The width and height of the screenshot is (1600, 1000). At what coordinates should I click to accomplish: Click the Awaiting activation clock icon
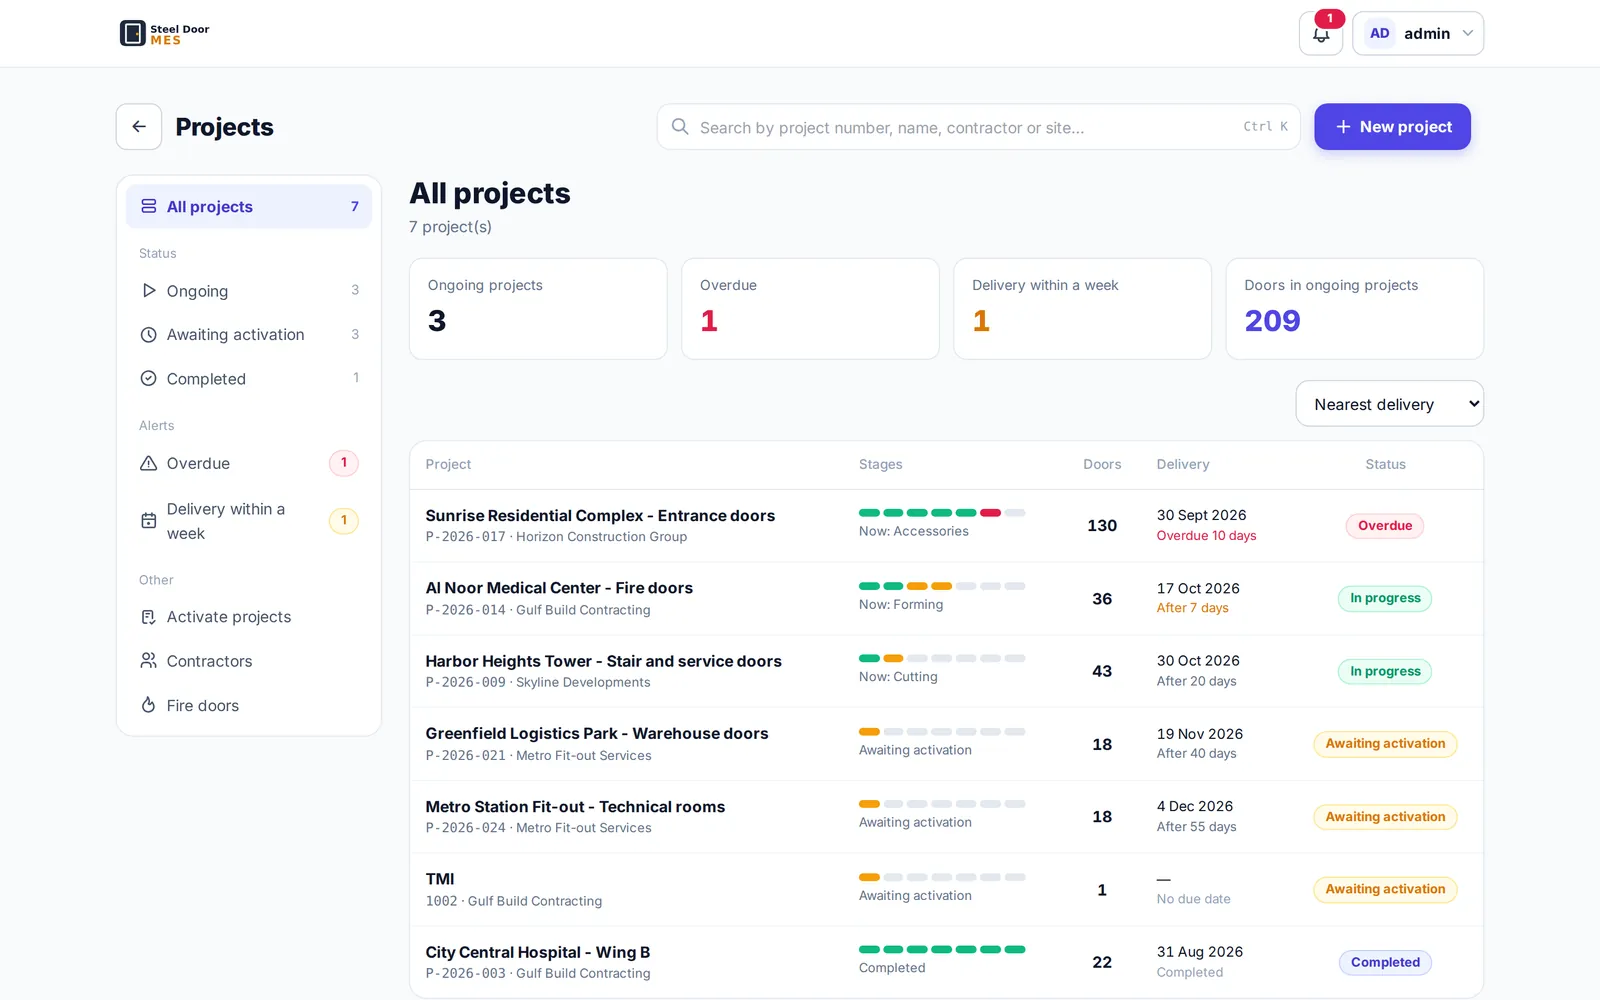click(x=149, y=335)
